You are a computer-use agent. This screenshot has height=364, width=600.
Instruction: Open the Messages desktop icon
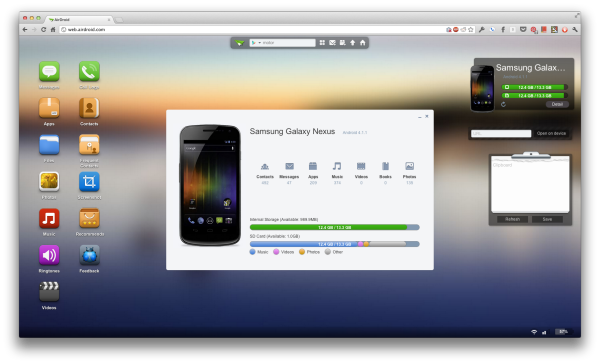49,71
